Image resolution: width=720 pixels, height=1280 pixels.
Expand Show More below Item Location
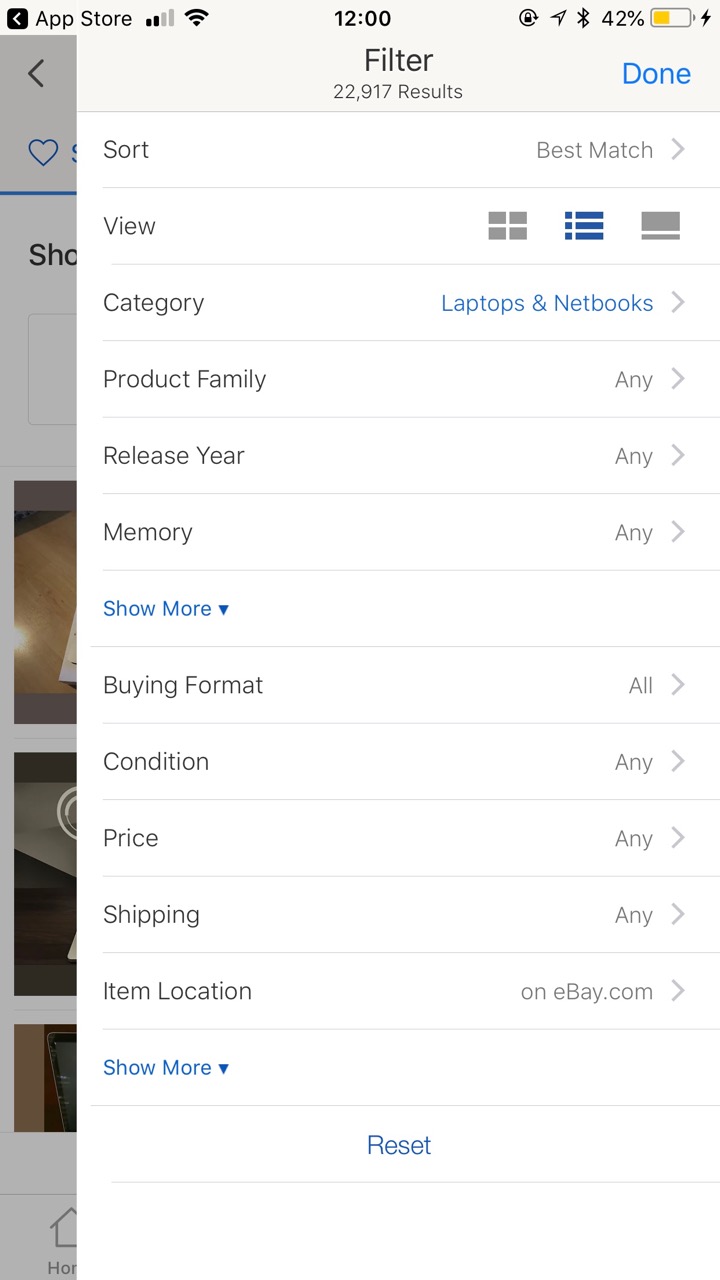coord(166,1068)
